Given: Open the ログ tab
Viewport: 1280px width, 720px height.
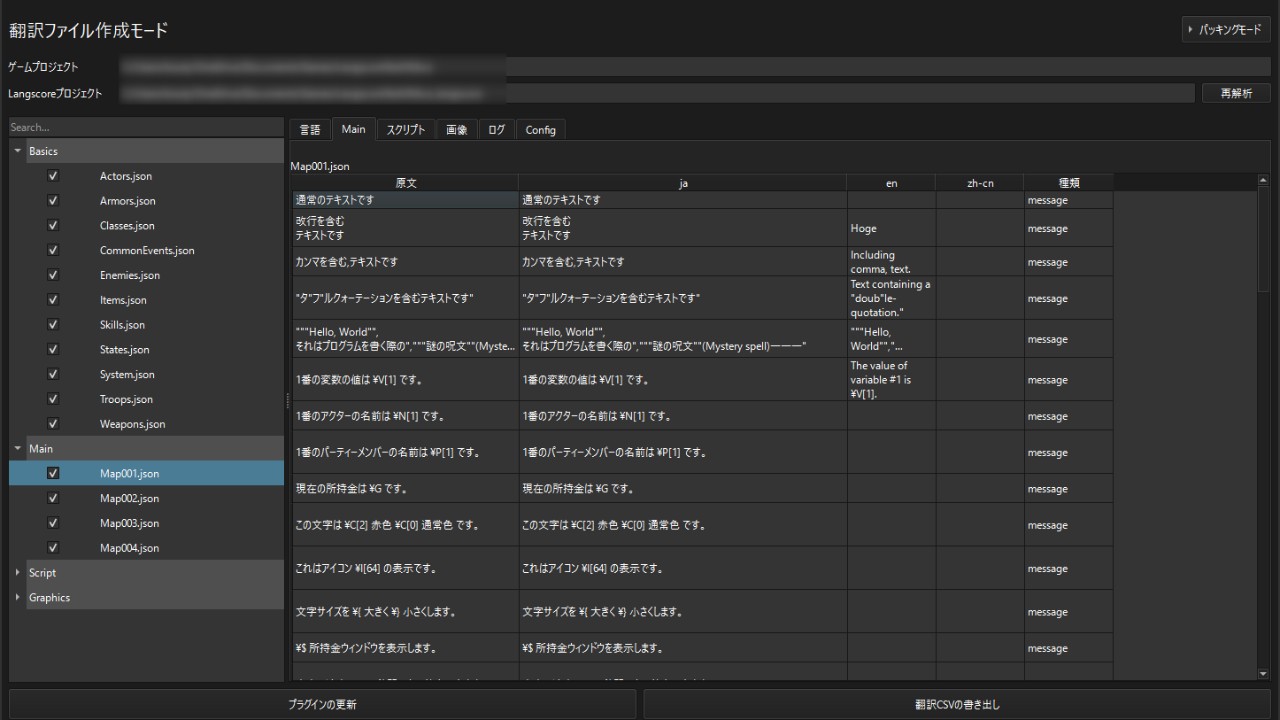Looking at the screenshot, I should (x=497, y=130).
